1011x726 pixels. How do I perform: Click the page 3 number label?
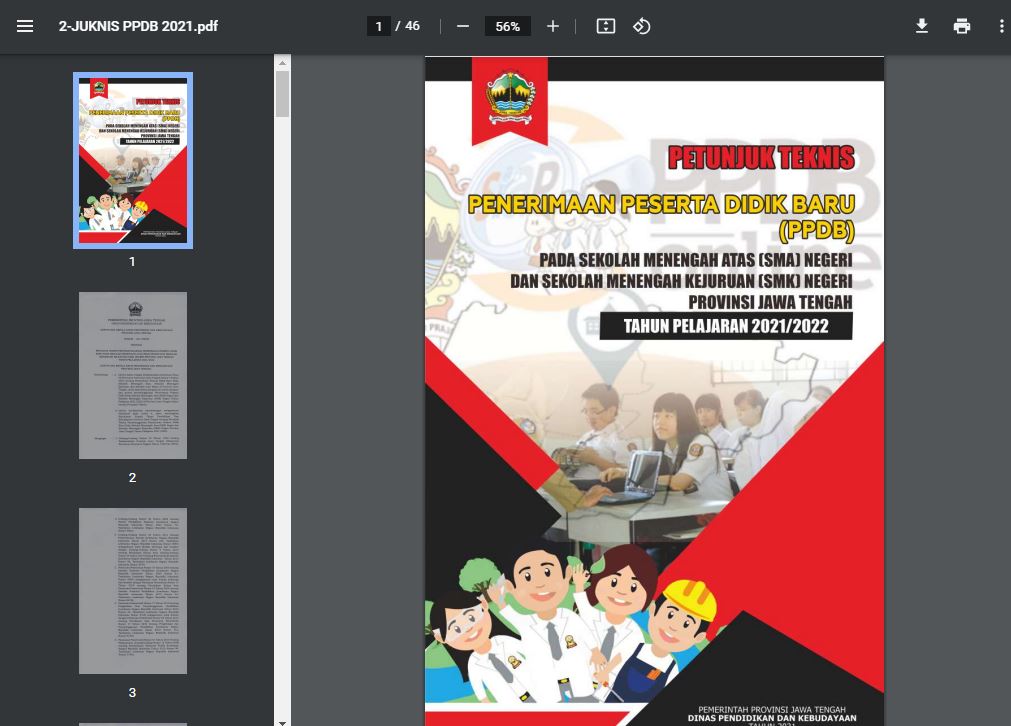(x=132, y=693)
